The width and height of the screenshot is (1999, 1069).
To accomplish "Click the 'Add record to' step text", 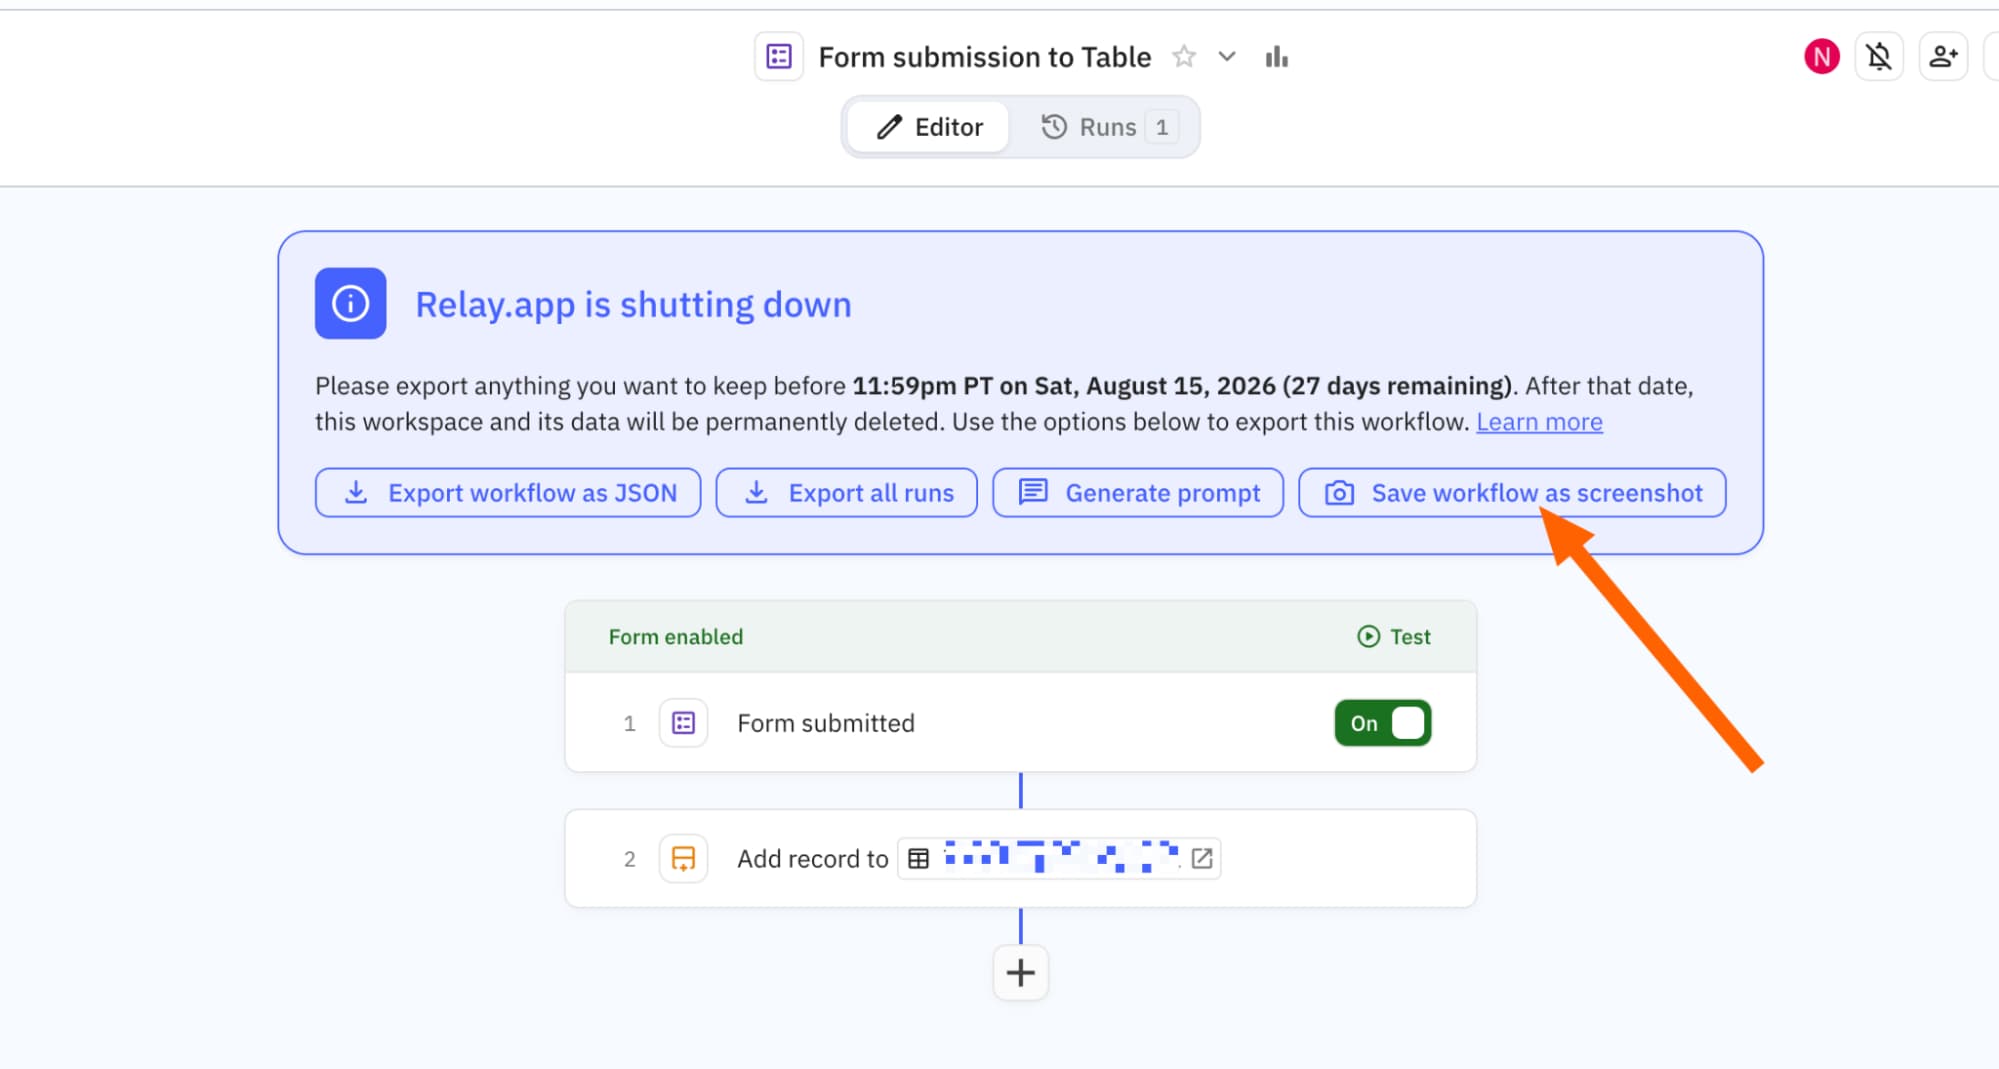I will tap(813, 859).
